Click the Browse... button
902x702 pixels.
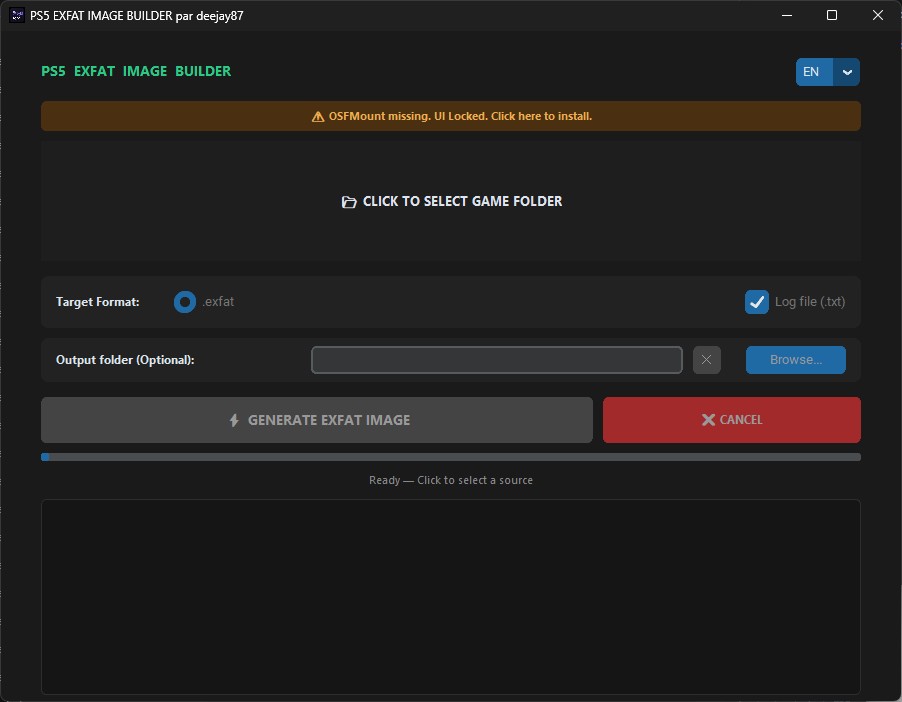796,360
